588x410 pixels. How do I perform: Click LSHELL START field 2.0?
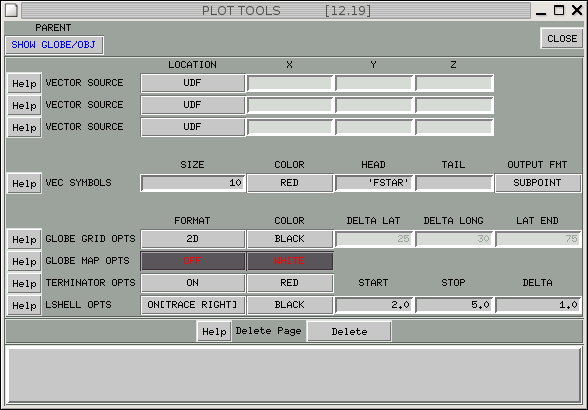pos(374,305)
